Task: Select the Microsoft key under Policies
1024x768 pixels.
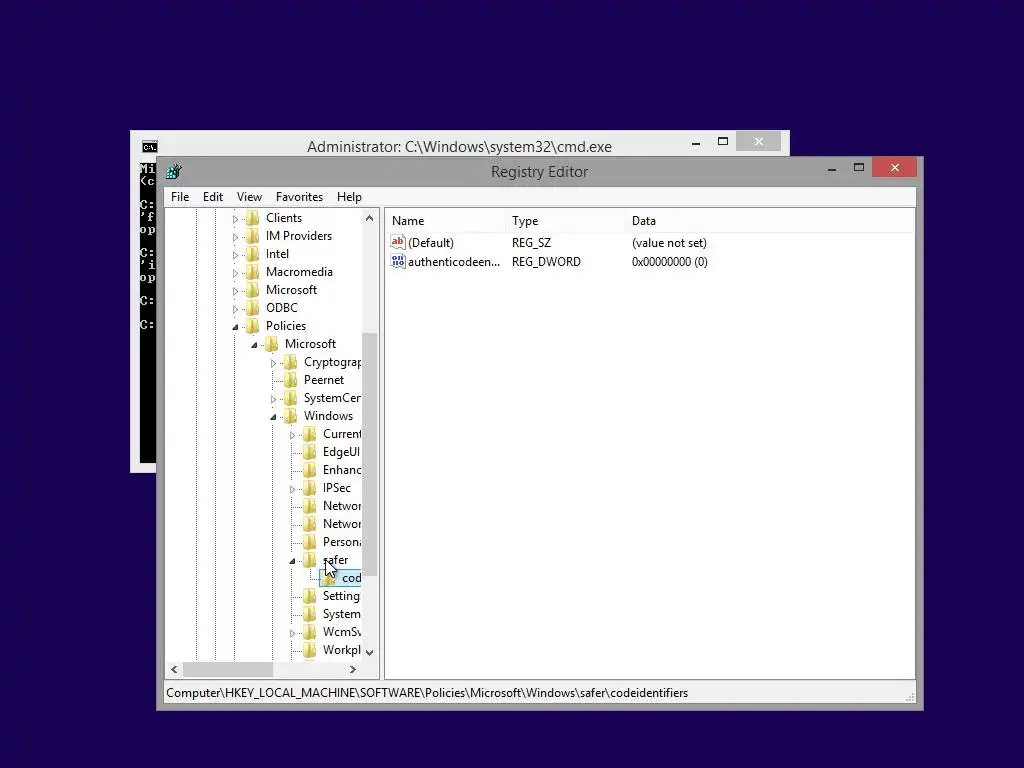Action: tap(310, 344)
